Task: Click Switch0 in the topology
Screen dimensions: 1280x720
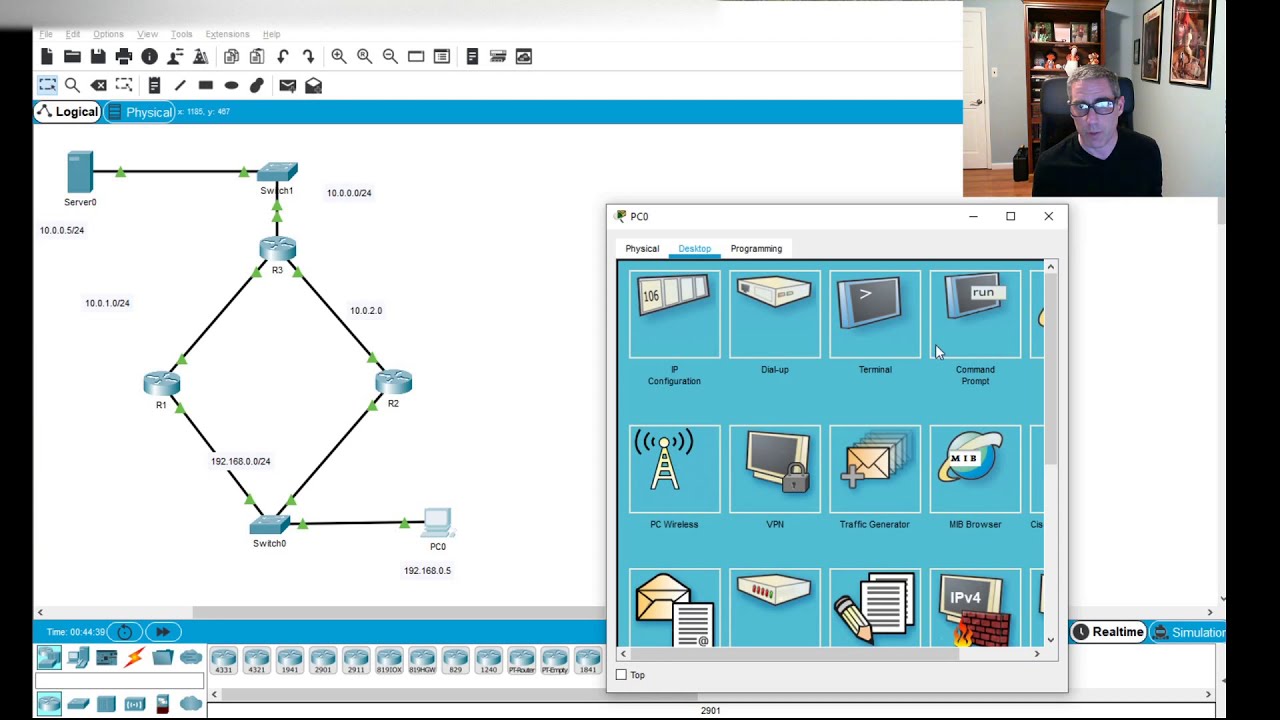Action: 269,524
